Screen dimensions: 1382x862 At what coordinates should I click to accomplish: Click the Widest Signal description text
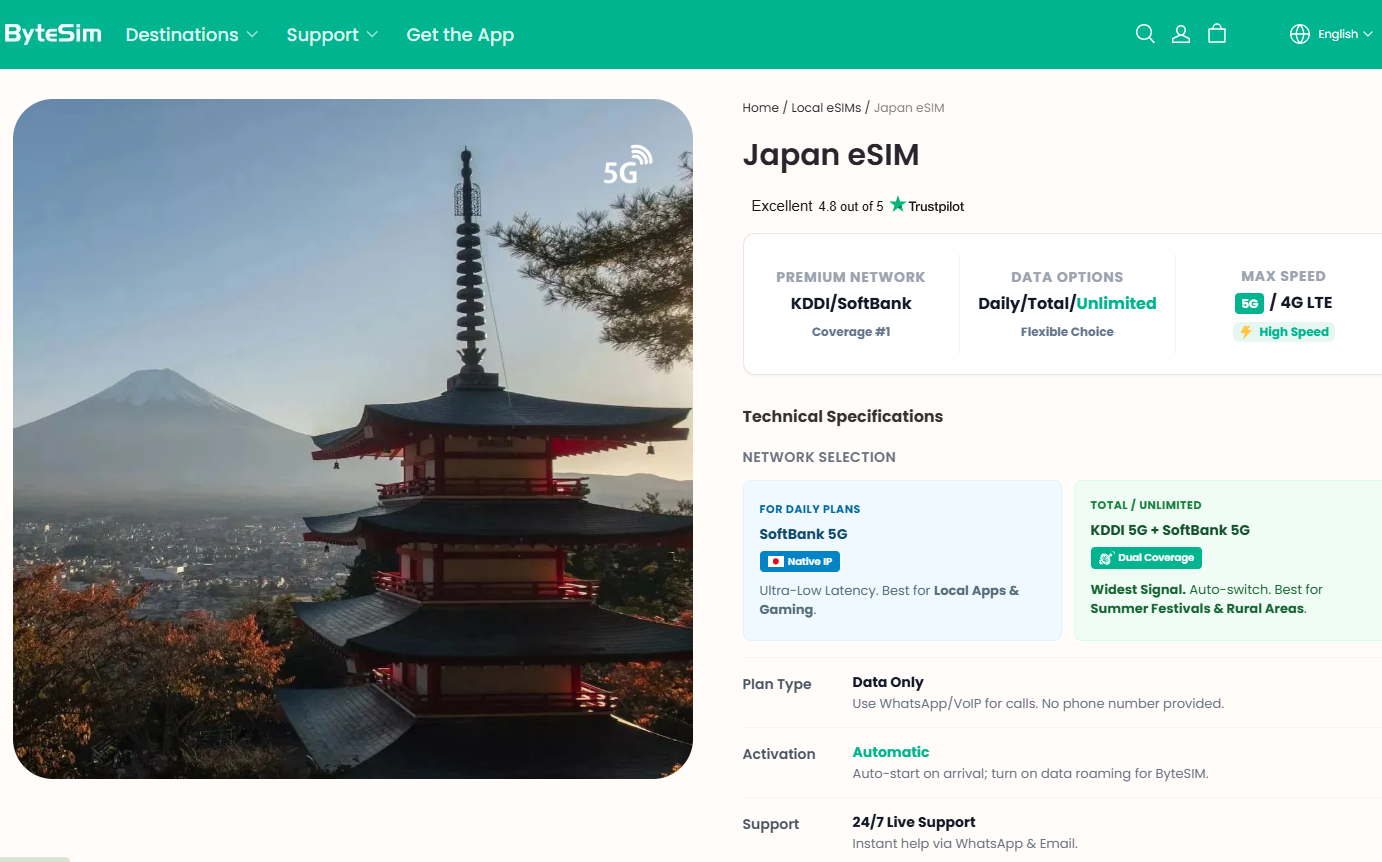pos(1207,599)
